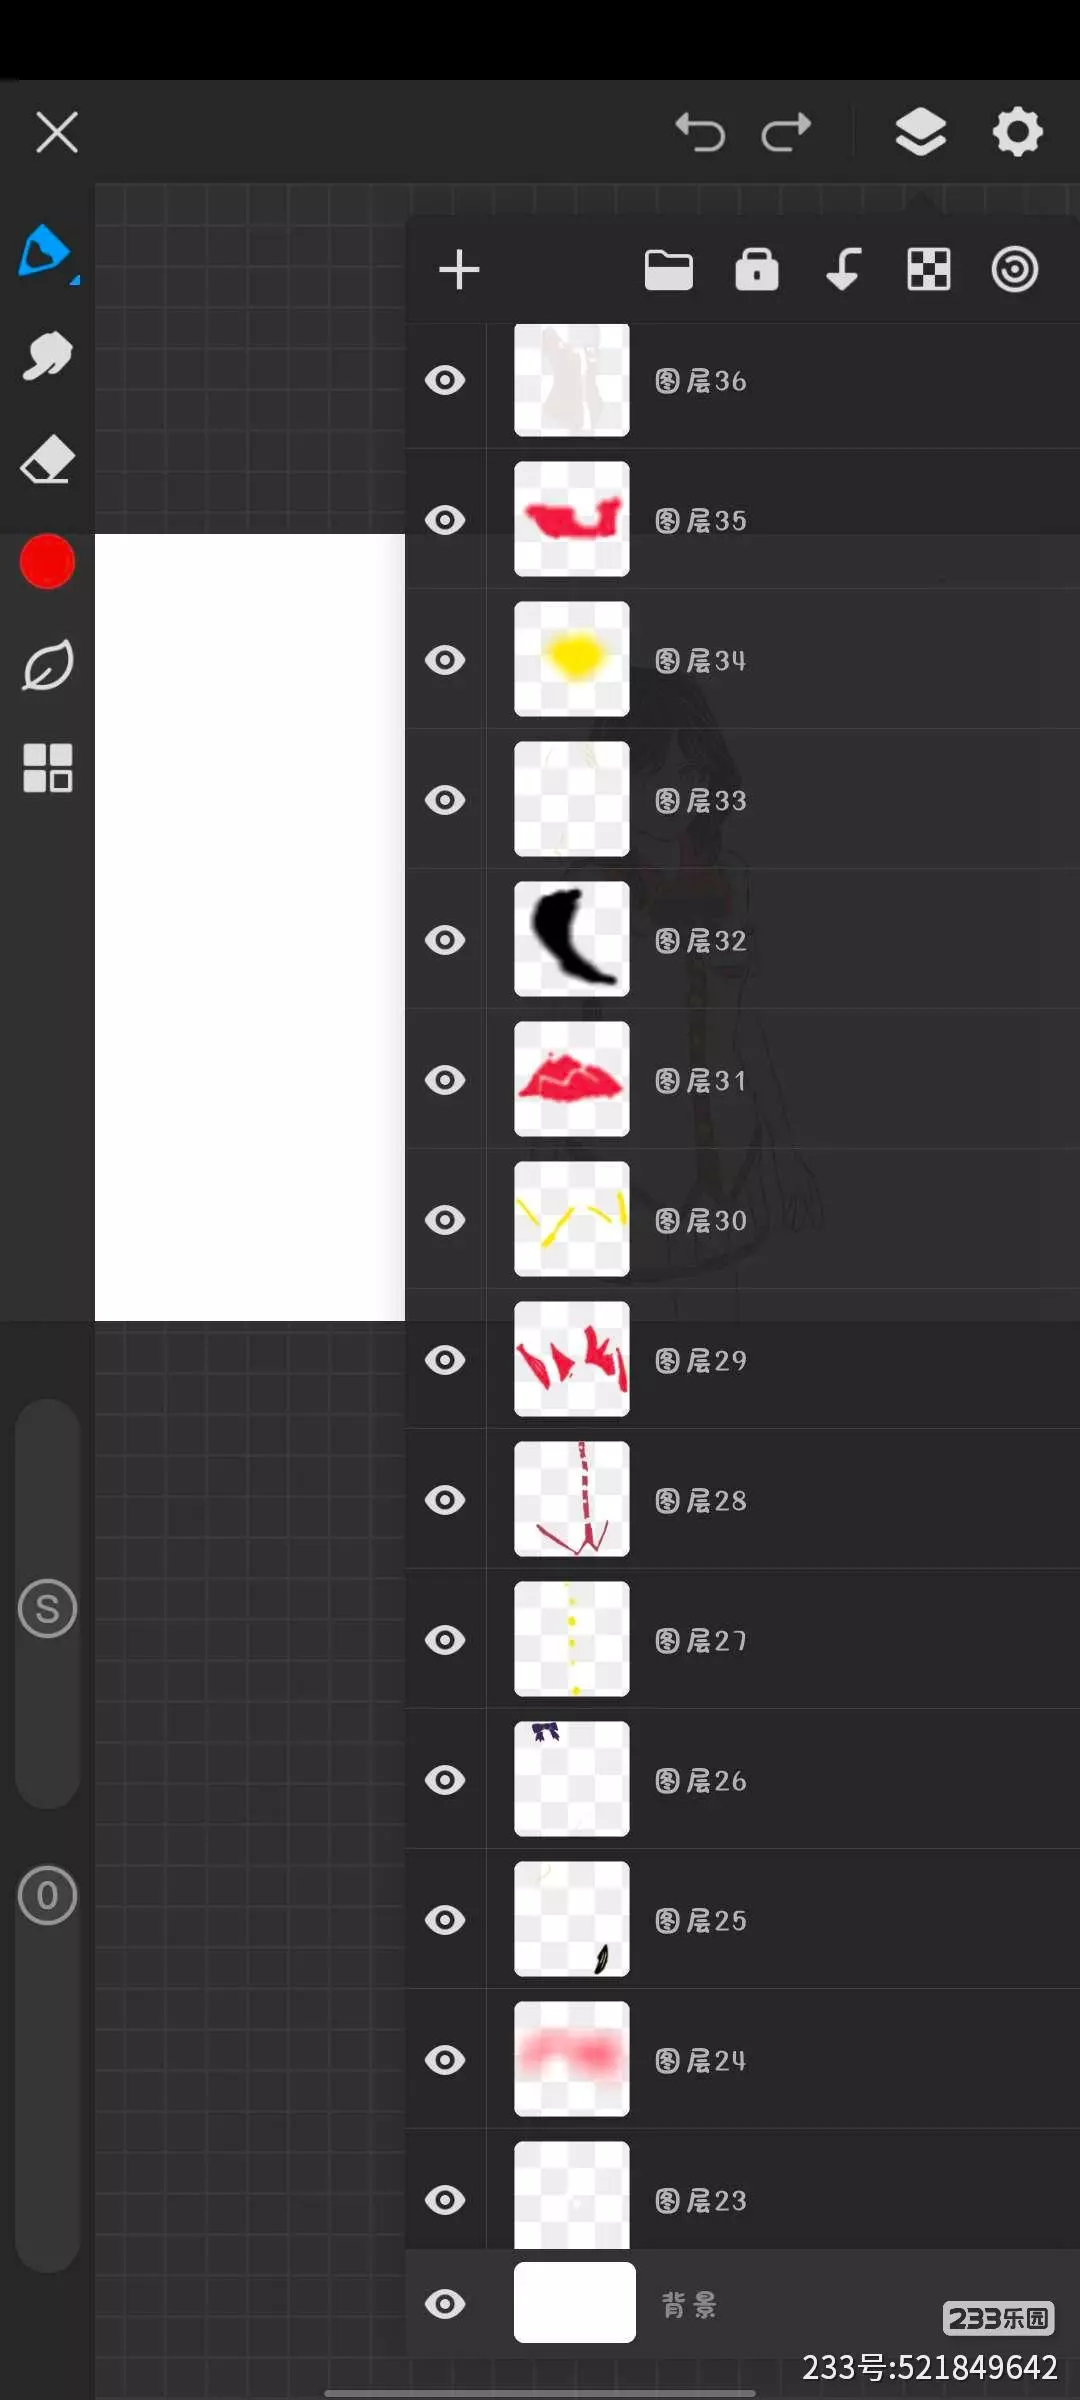The image size is (1080, 2400).
Task: Open the red color swatch
Action: [x=47, y=562]
